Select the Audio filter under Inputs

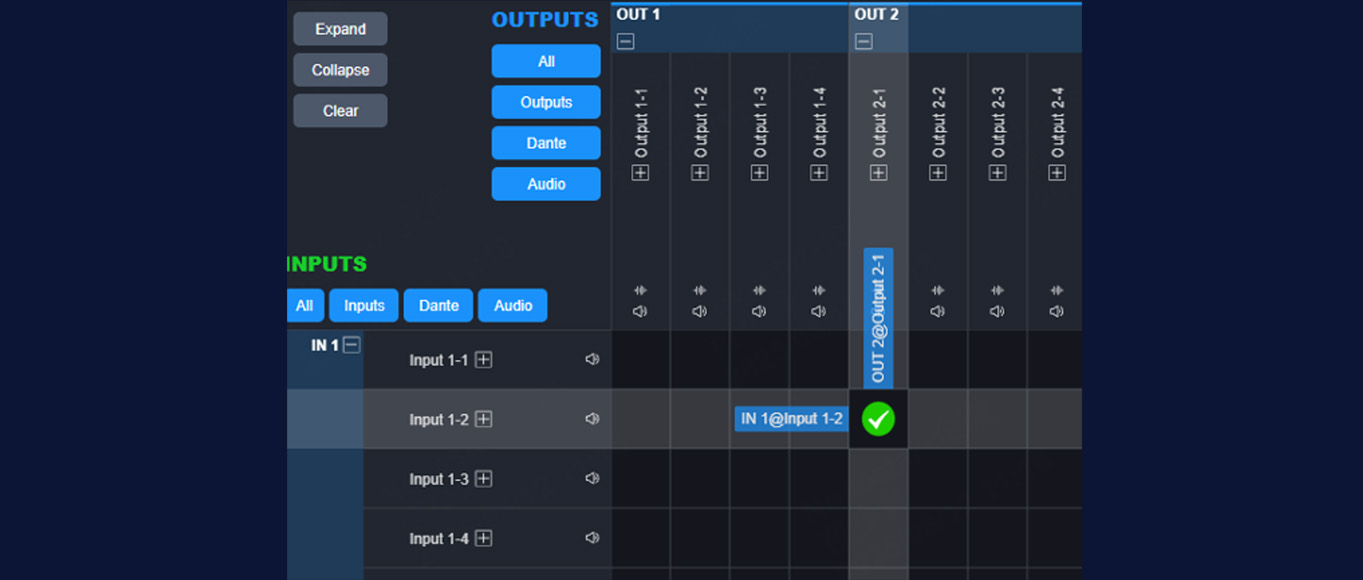tap(512, 306)
